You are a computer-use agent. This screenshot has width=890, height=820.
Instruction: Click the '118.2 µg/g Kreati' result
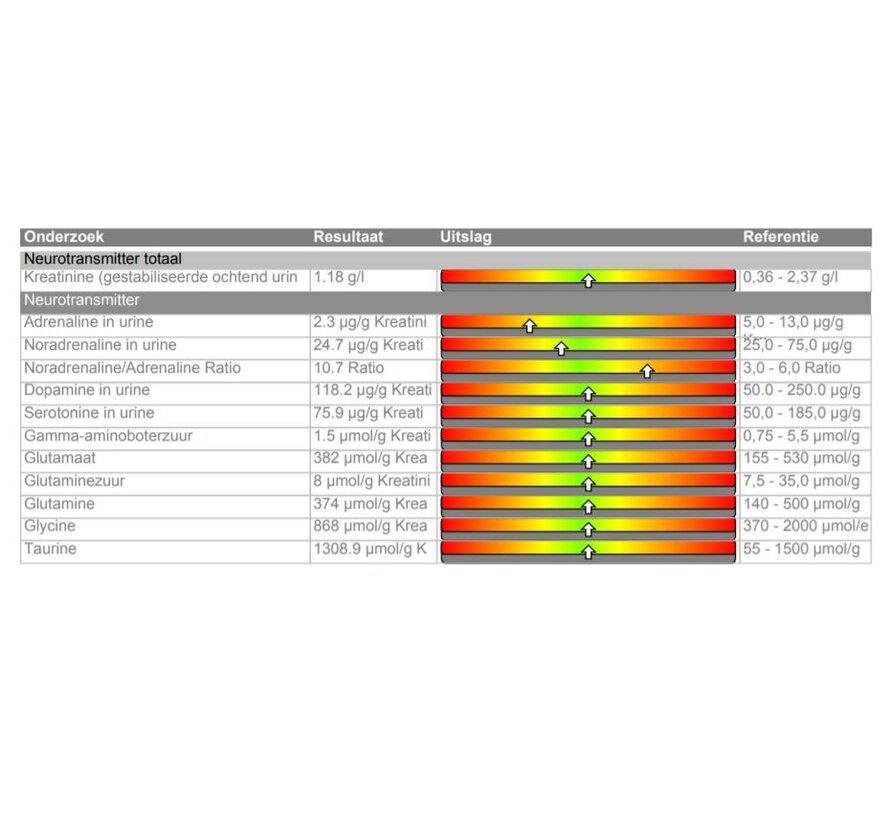(x=372, y=390)
